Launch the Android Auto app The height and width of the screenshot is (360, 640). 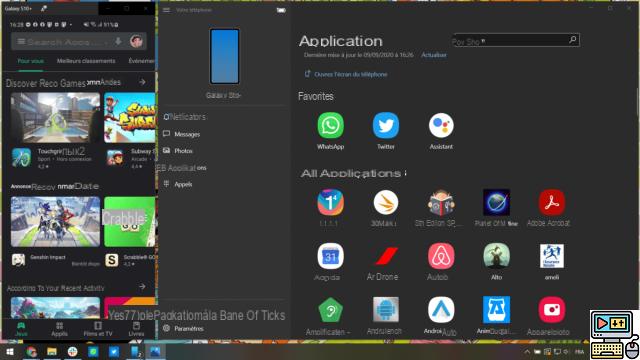tap(441, 310)
